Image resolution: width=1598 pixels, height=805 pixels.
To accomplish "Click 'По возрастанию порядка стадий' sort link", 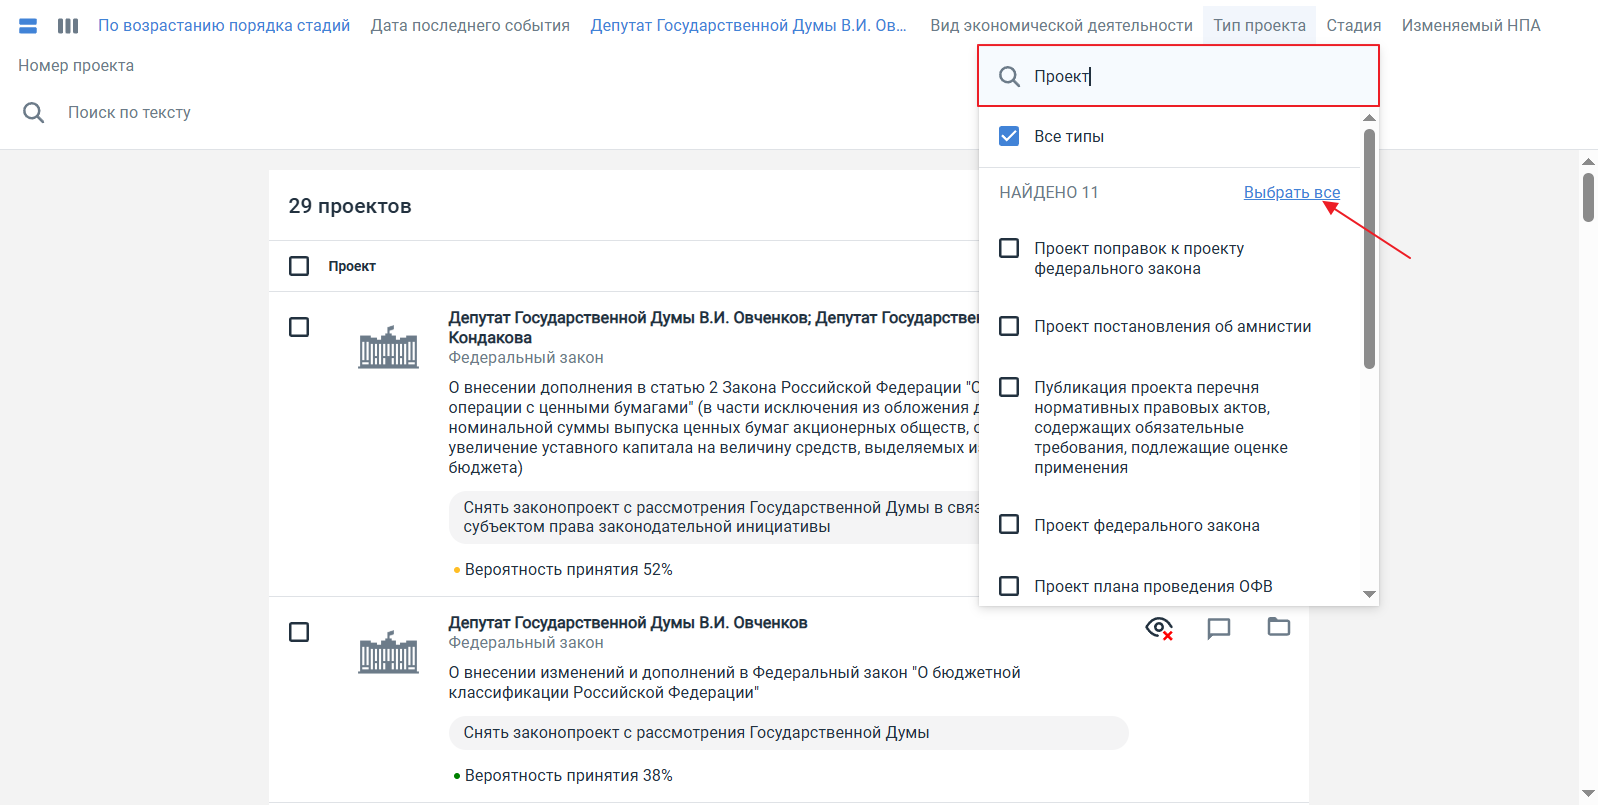I will pyautogui.click(x=224, y=26).
